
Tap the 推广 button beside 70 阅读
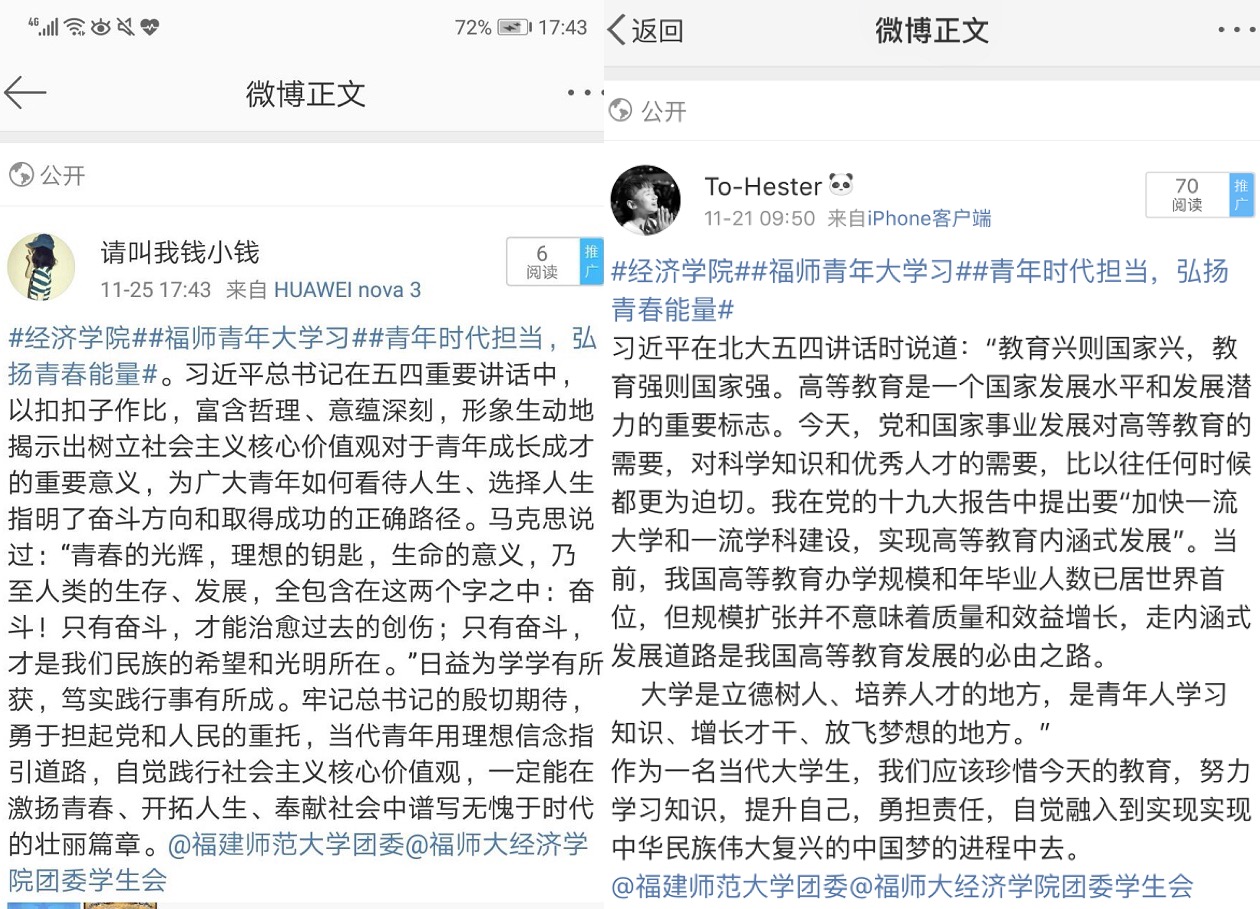pyautogui.click(x=1241, y=195)
